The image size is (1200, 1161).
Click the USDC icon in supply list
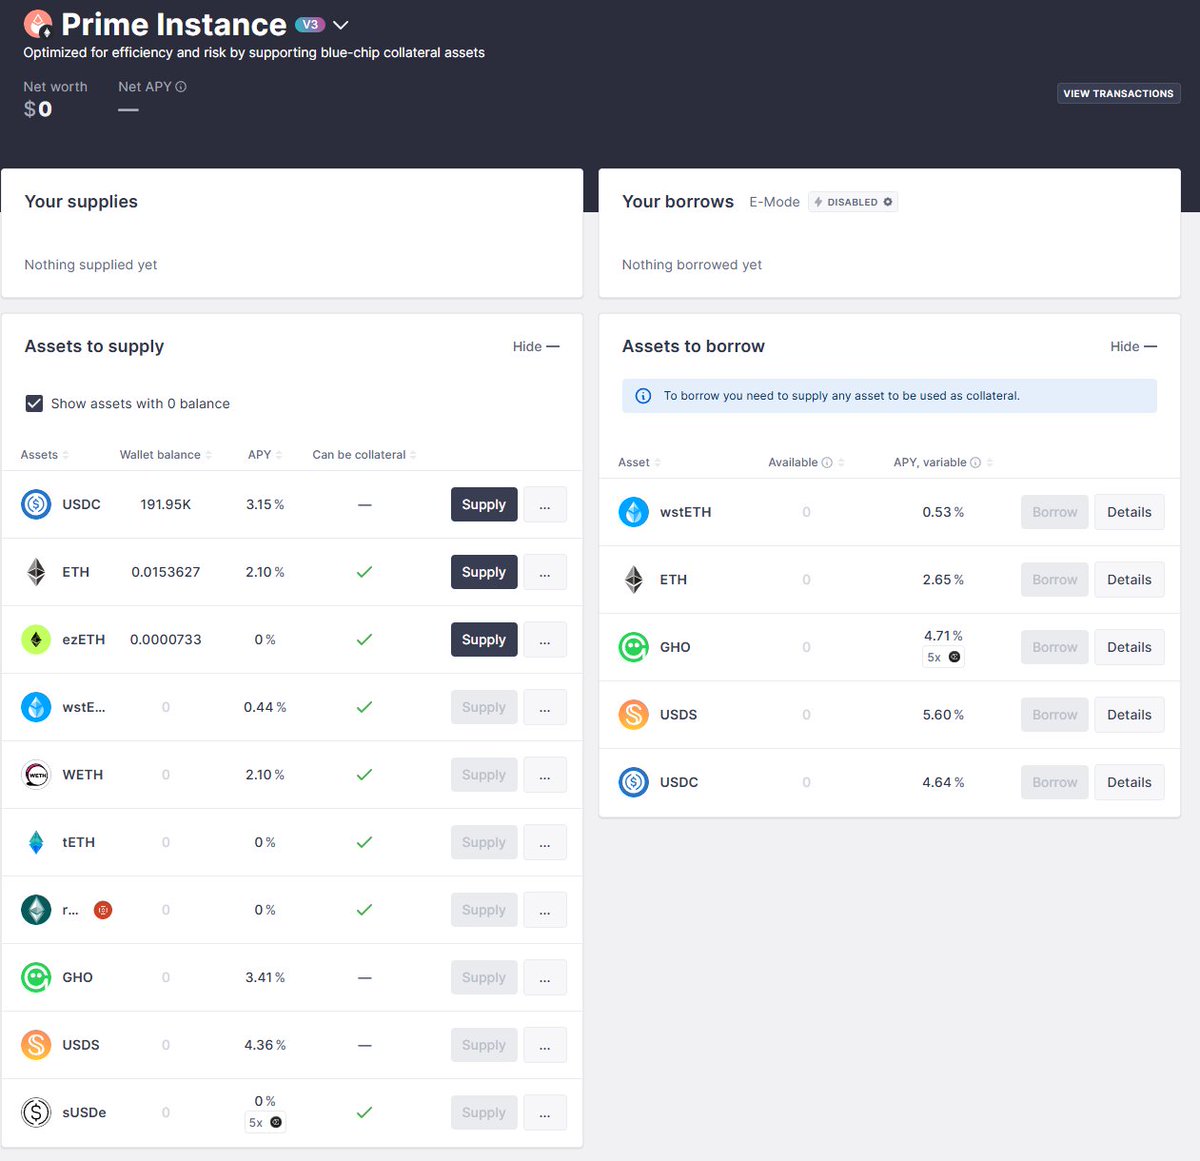[36, 504]
